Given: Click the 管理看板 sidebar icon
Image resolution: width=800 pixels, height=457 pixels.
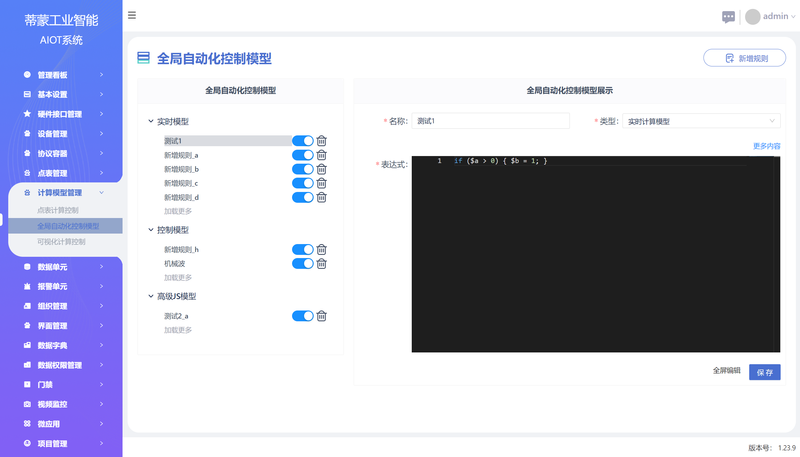Looking at the screenshot, I should tap(27, 74).
